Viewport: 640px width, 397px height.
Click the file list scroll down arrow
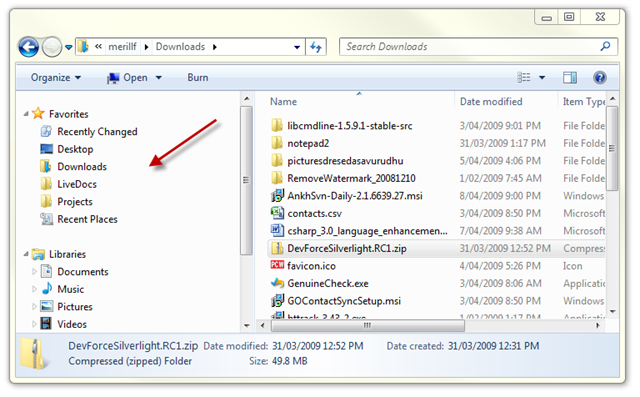[x=612, y=312]
